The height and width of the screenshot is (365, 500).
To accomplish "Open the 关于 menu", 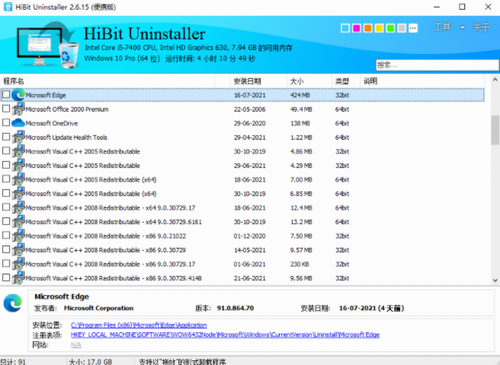I will 481,27.
